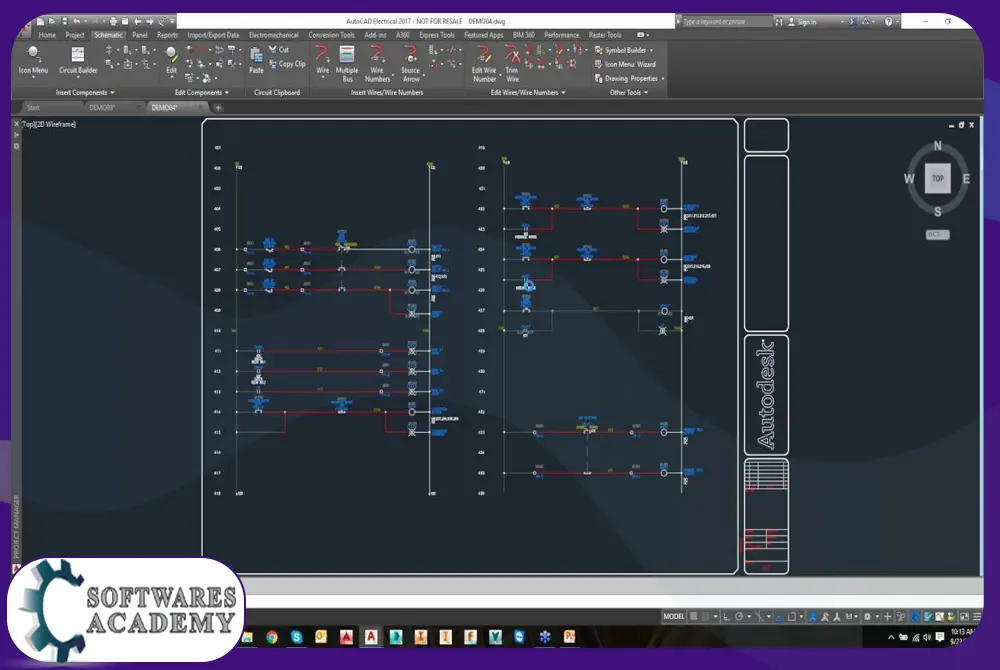Open the Import/Export Data tab
The width and height of the screenshot is (1000, 670).
(213, 35)
